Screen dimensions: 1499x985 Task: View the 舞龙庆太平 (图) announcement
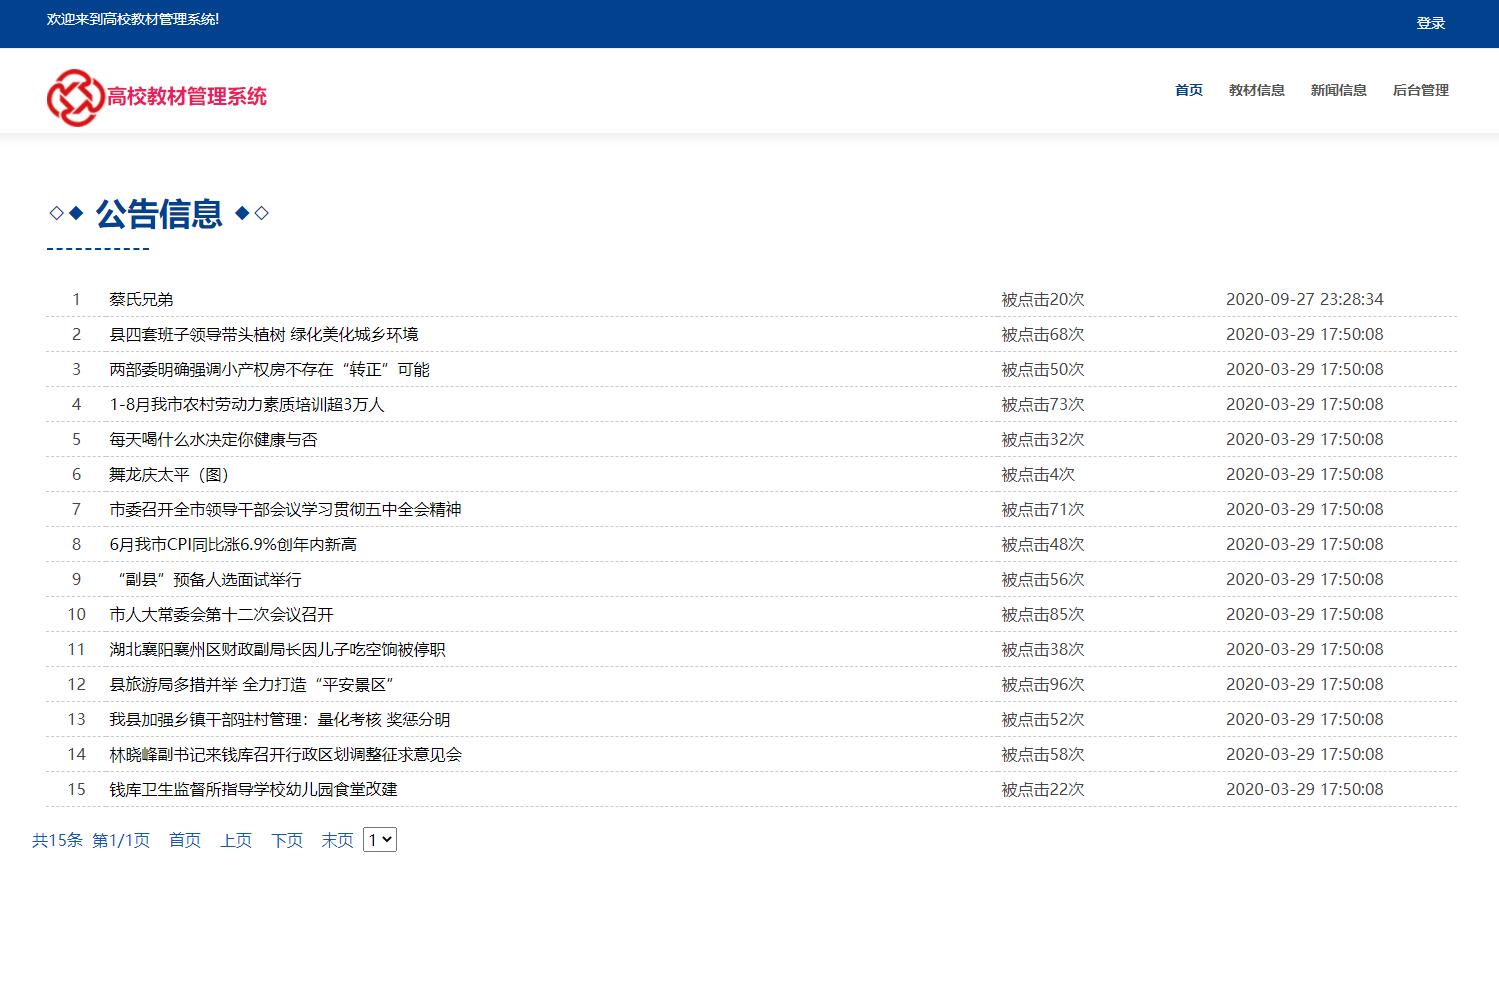[x=168, y=474]
